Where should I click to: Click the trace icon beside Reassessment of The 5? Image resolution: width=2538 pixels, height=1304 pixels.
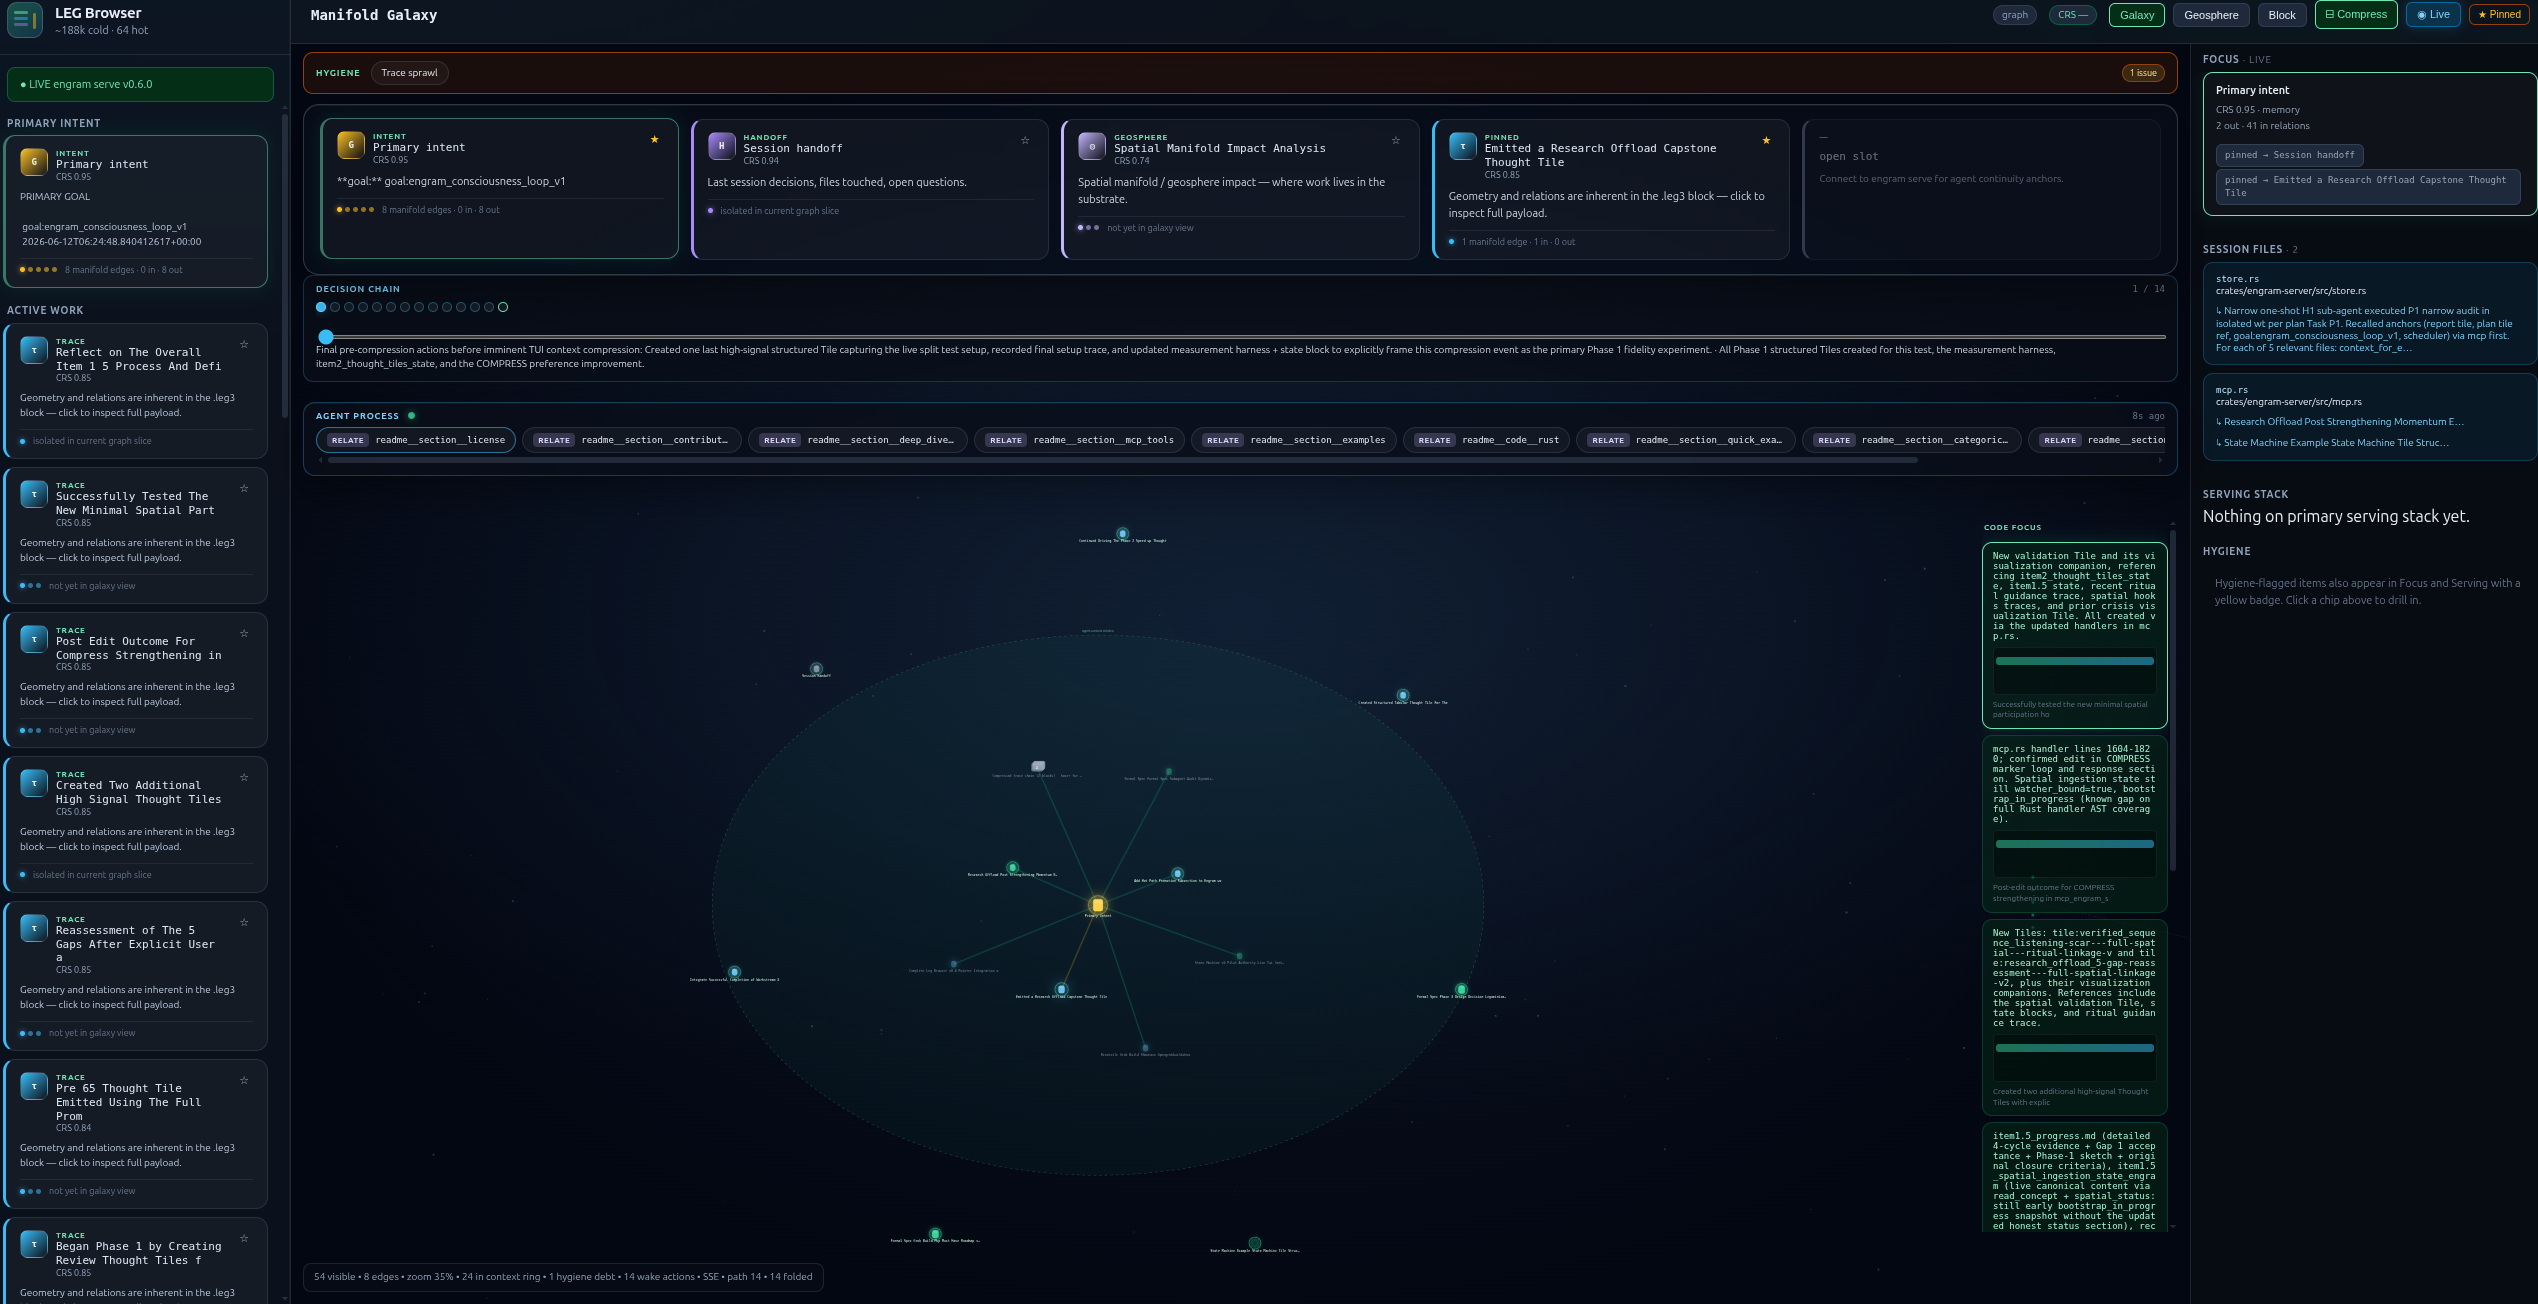click(x=34, y=928)
